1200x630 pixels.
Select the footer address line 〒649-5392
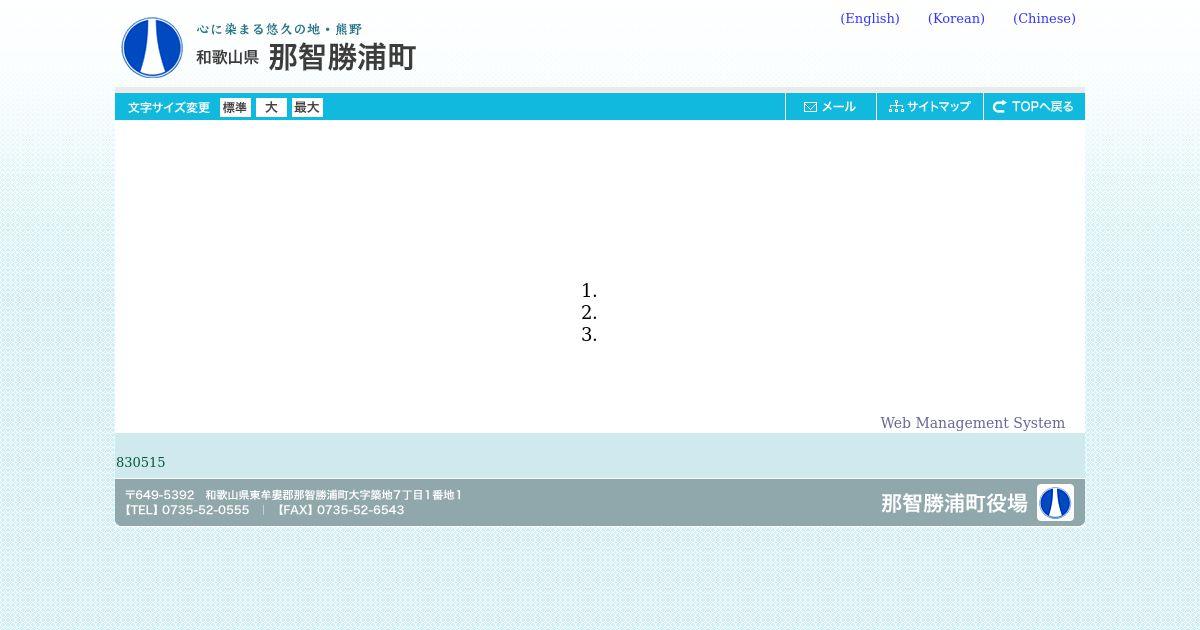click(x=293, y=495)
